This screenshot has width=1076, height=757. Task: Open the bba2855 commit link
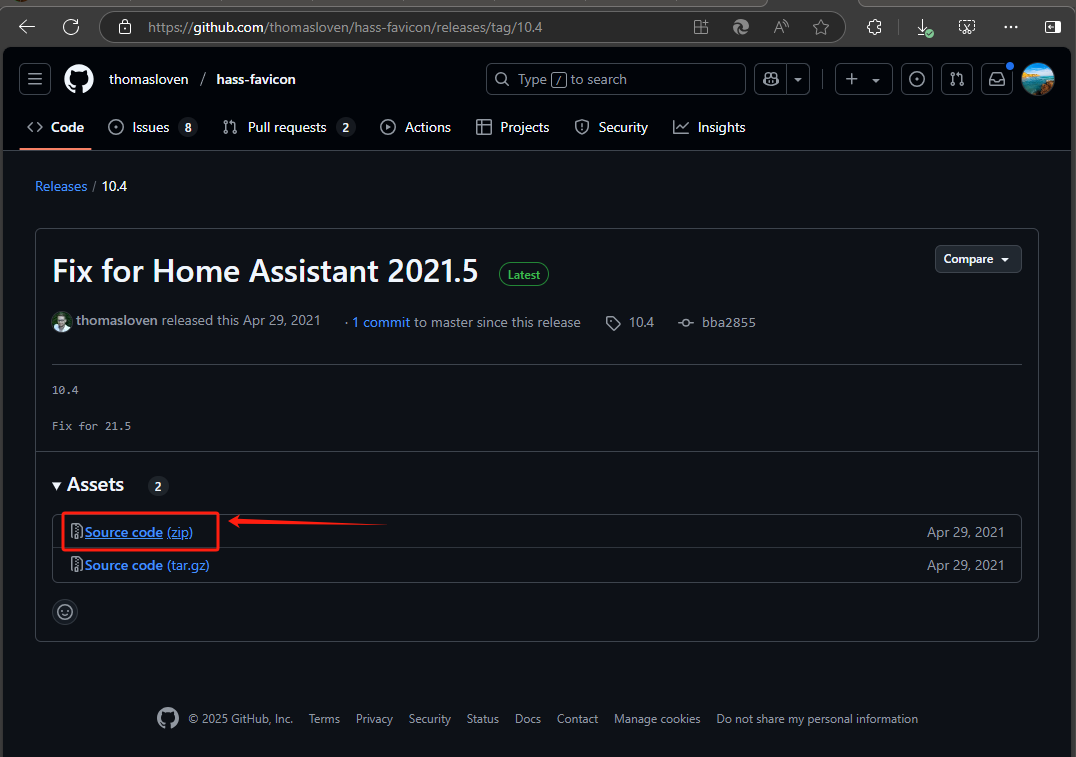(728, 322)
